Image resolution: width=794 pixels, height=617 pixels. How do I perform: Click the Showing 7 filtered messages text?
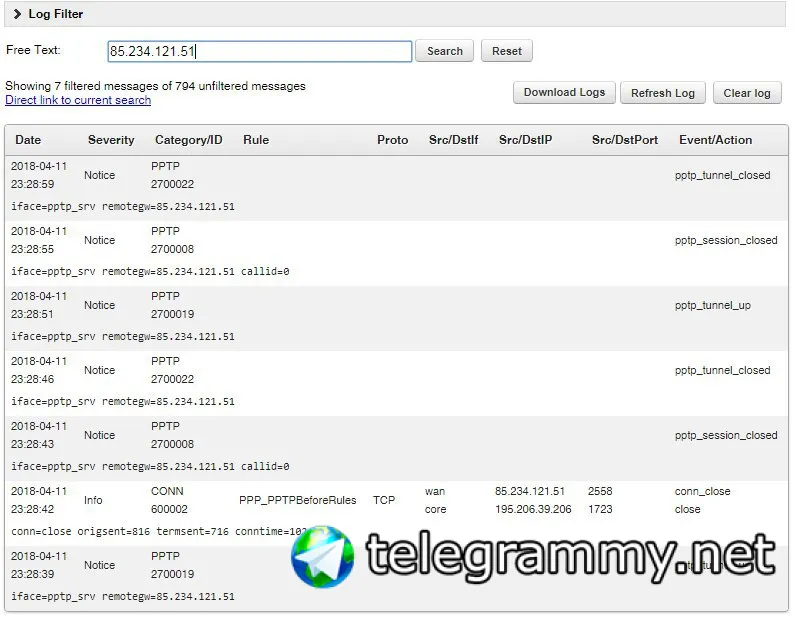click(155, 86)
